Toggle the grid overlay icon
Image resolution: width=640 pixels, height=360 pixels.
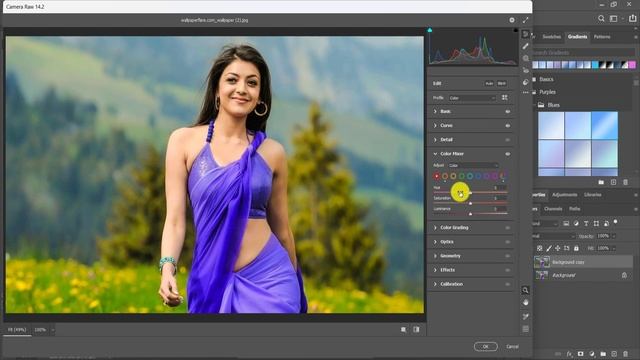[526, 329]
